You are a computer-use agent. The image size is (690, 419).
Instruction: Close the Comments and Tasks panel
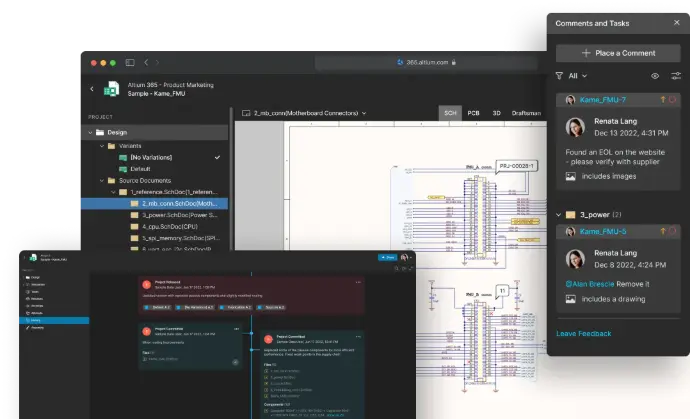coord(676,22)
